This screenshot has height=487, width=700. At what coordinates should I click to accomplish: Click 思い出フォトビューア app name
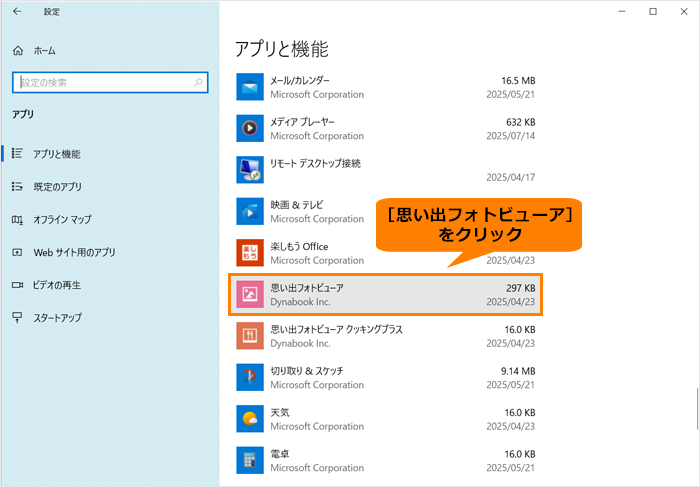307,288
